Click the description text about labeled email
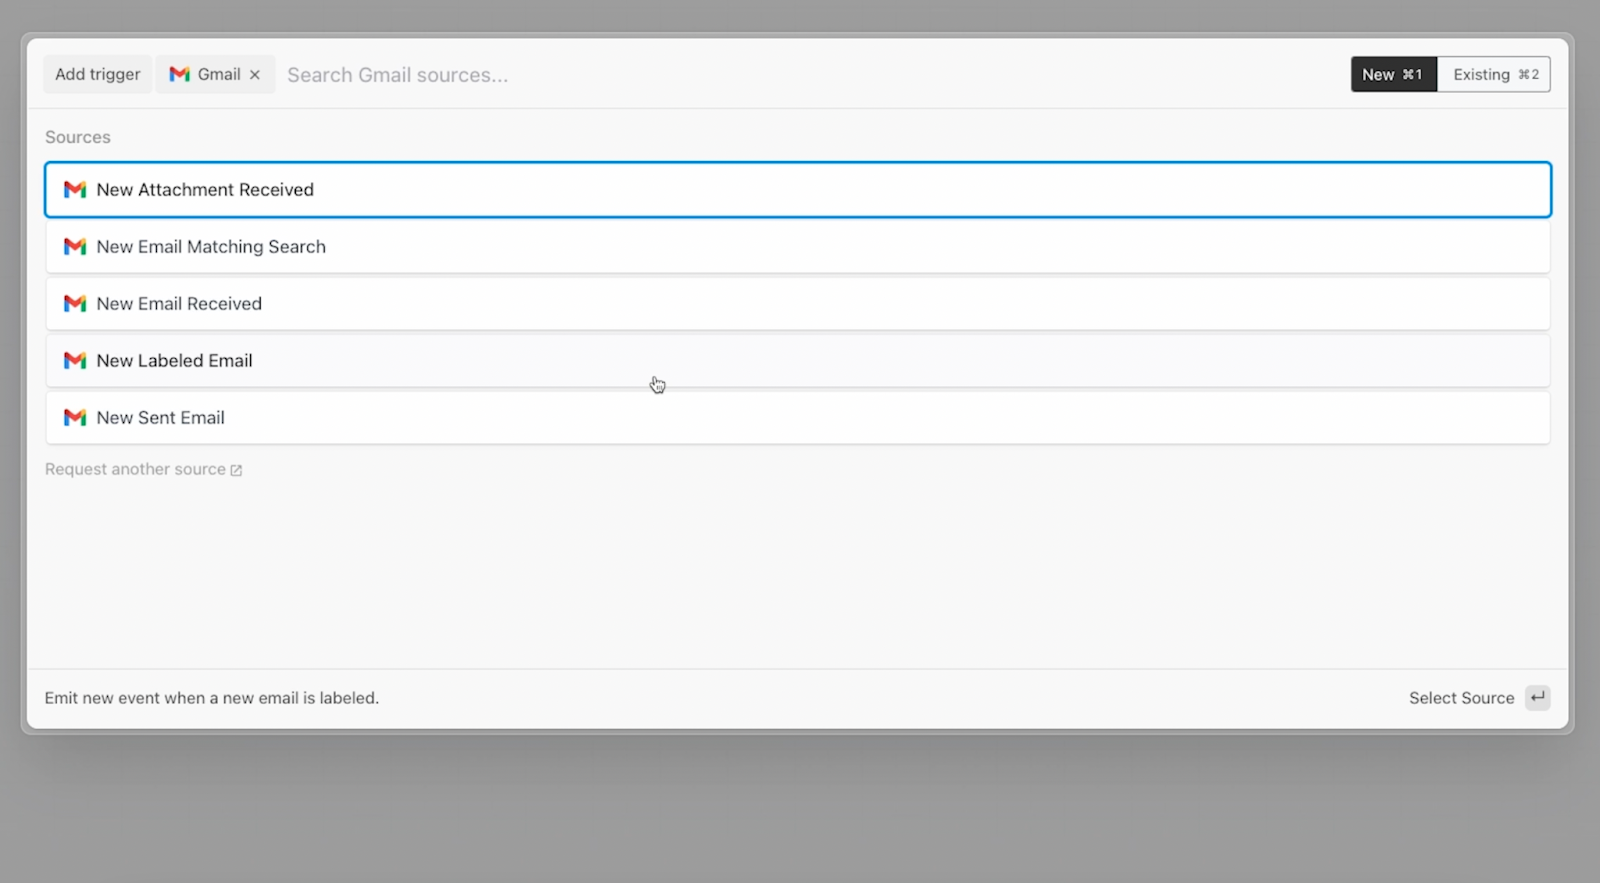 point(212,698)
